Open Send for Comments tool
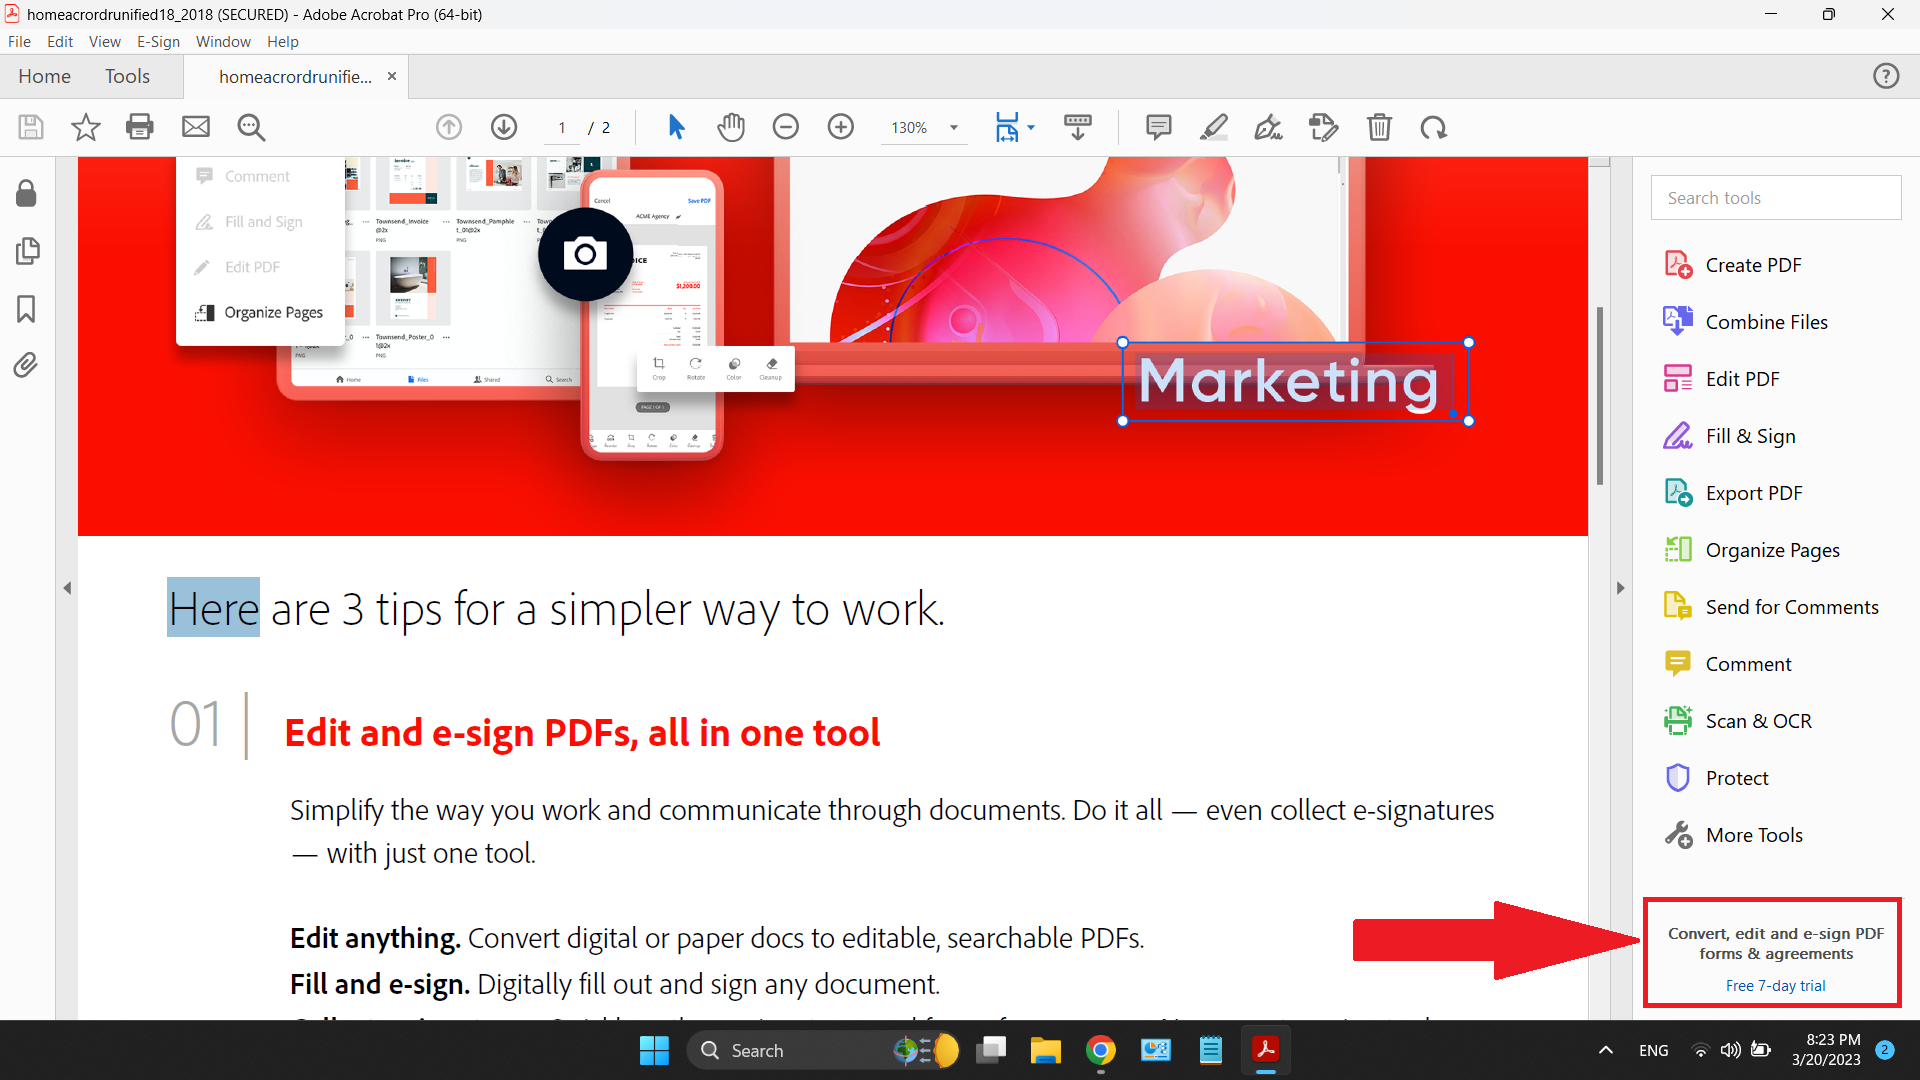This screenshot has width=1920, height=1080. tap(1771, 607)
